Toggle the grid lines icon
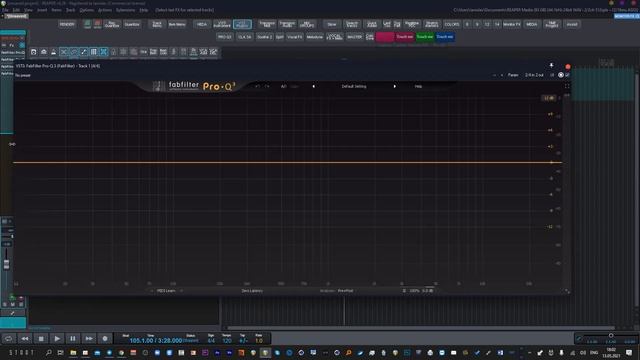 93,52
